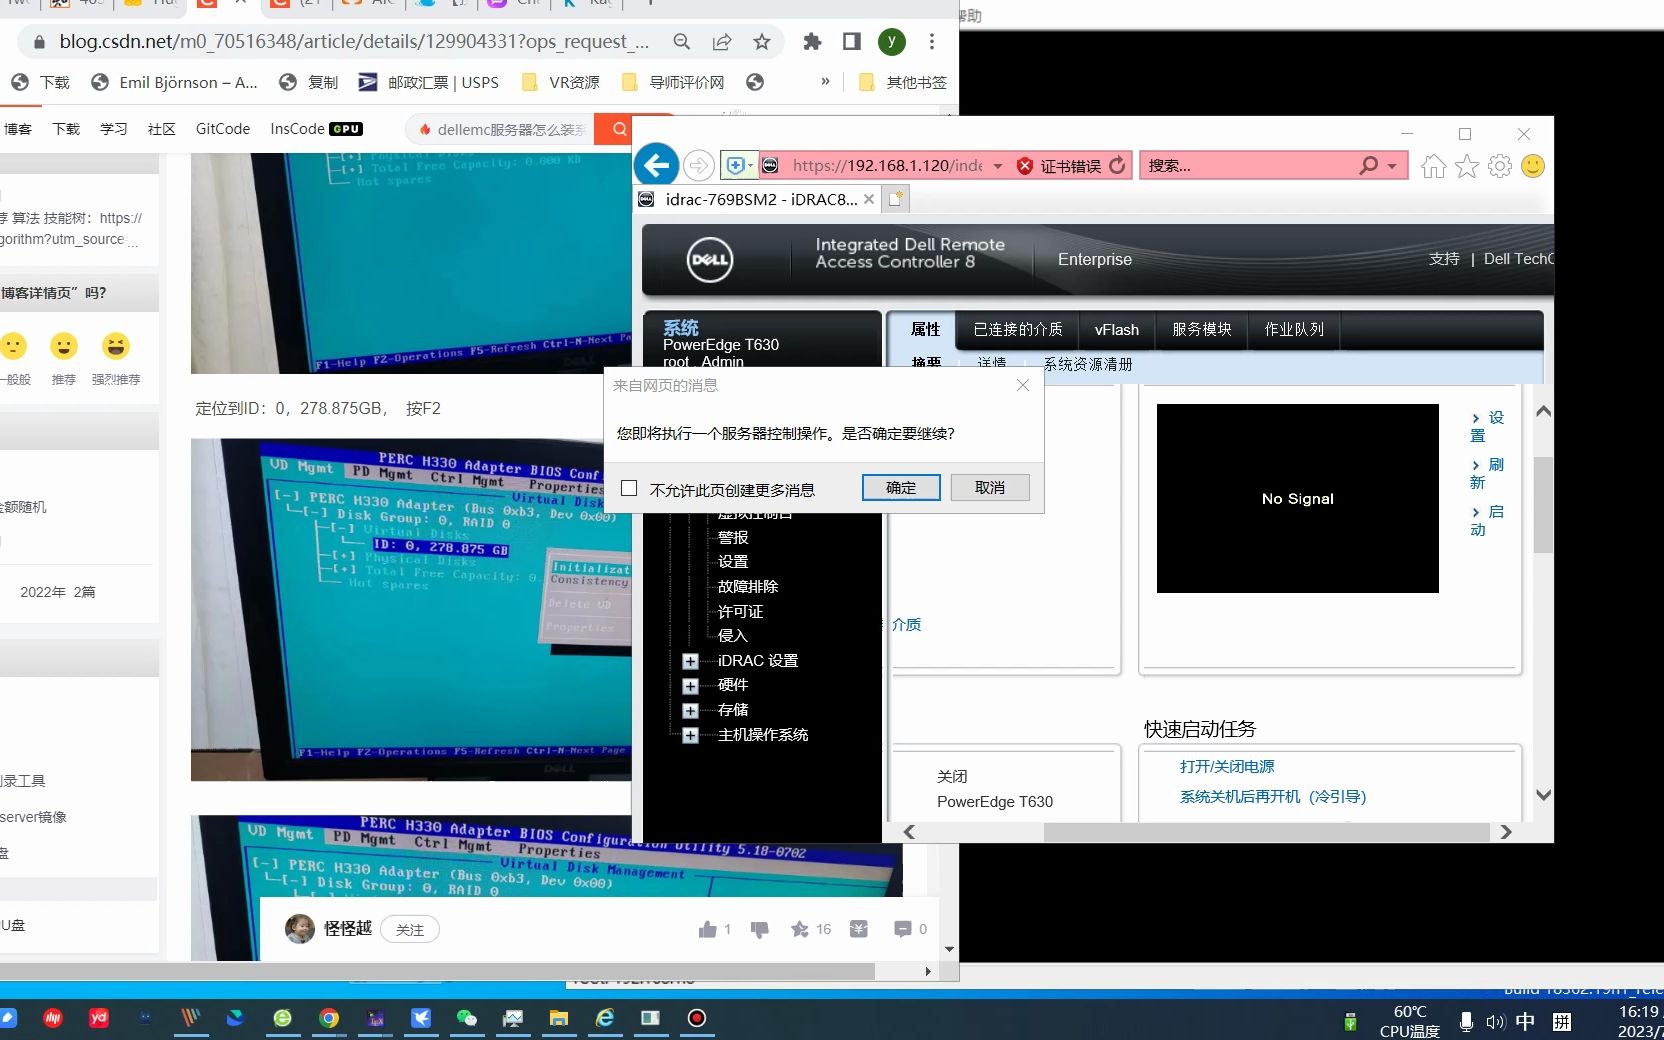Click the Dell logo in iDRAC header

tap(711, 260)
